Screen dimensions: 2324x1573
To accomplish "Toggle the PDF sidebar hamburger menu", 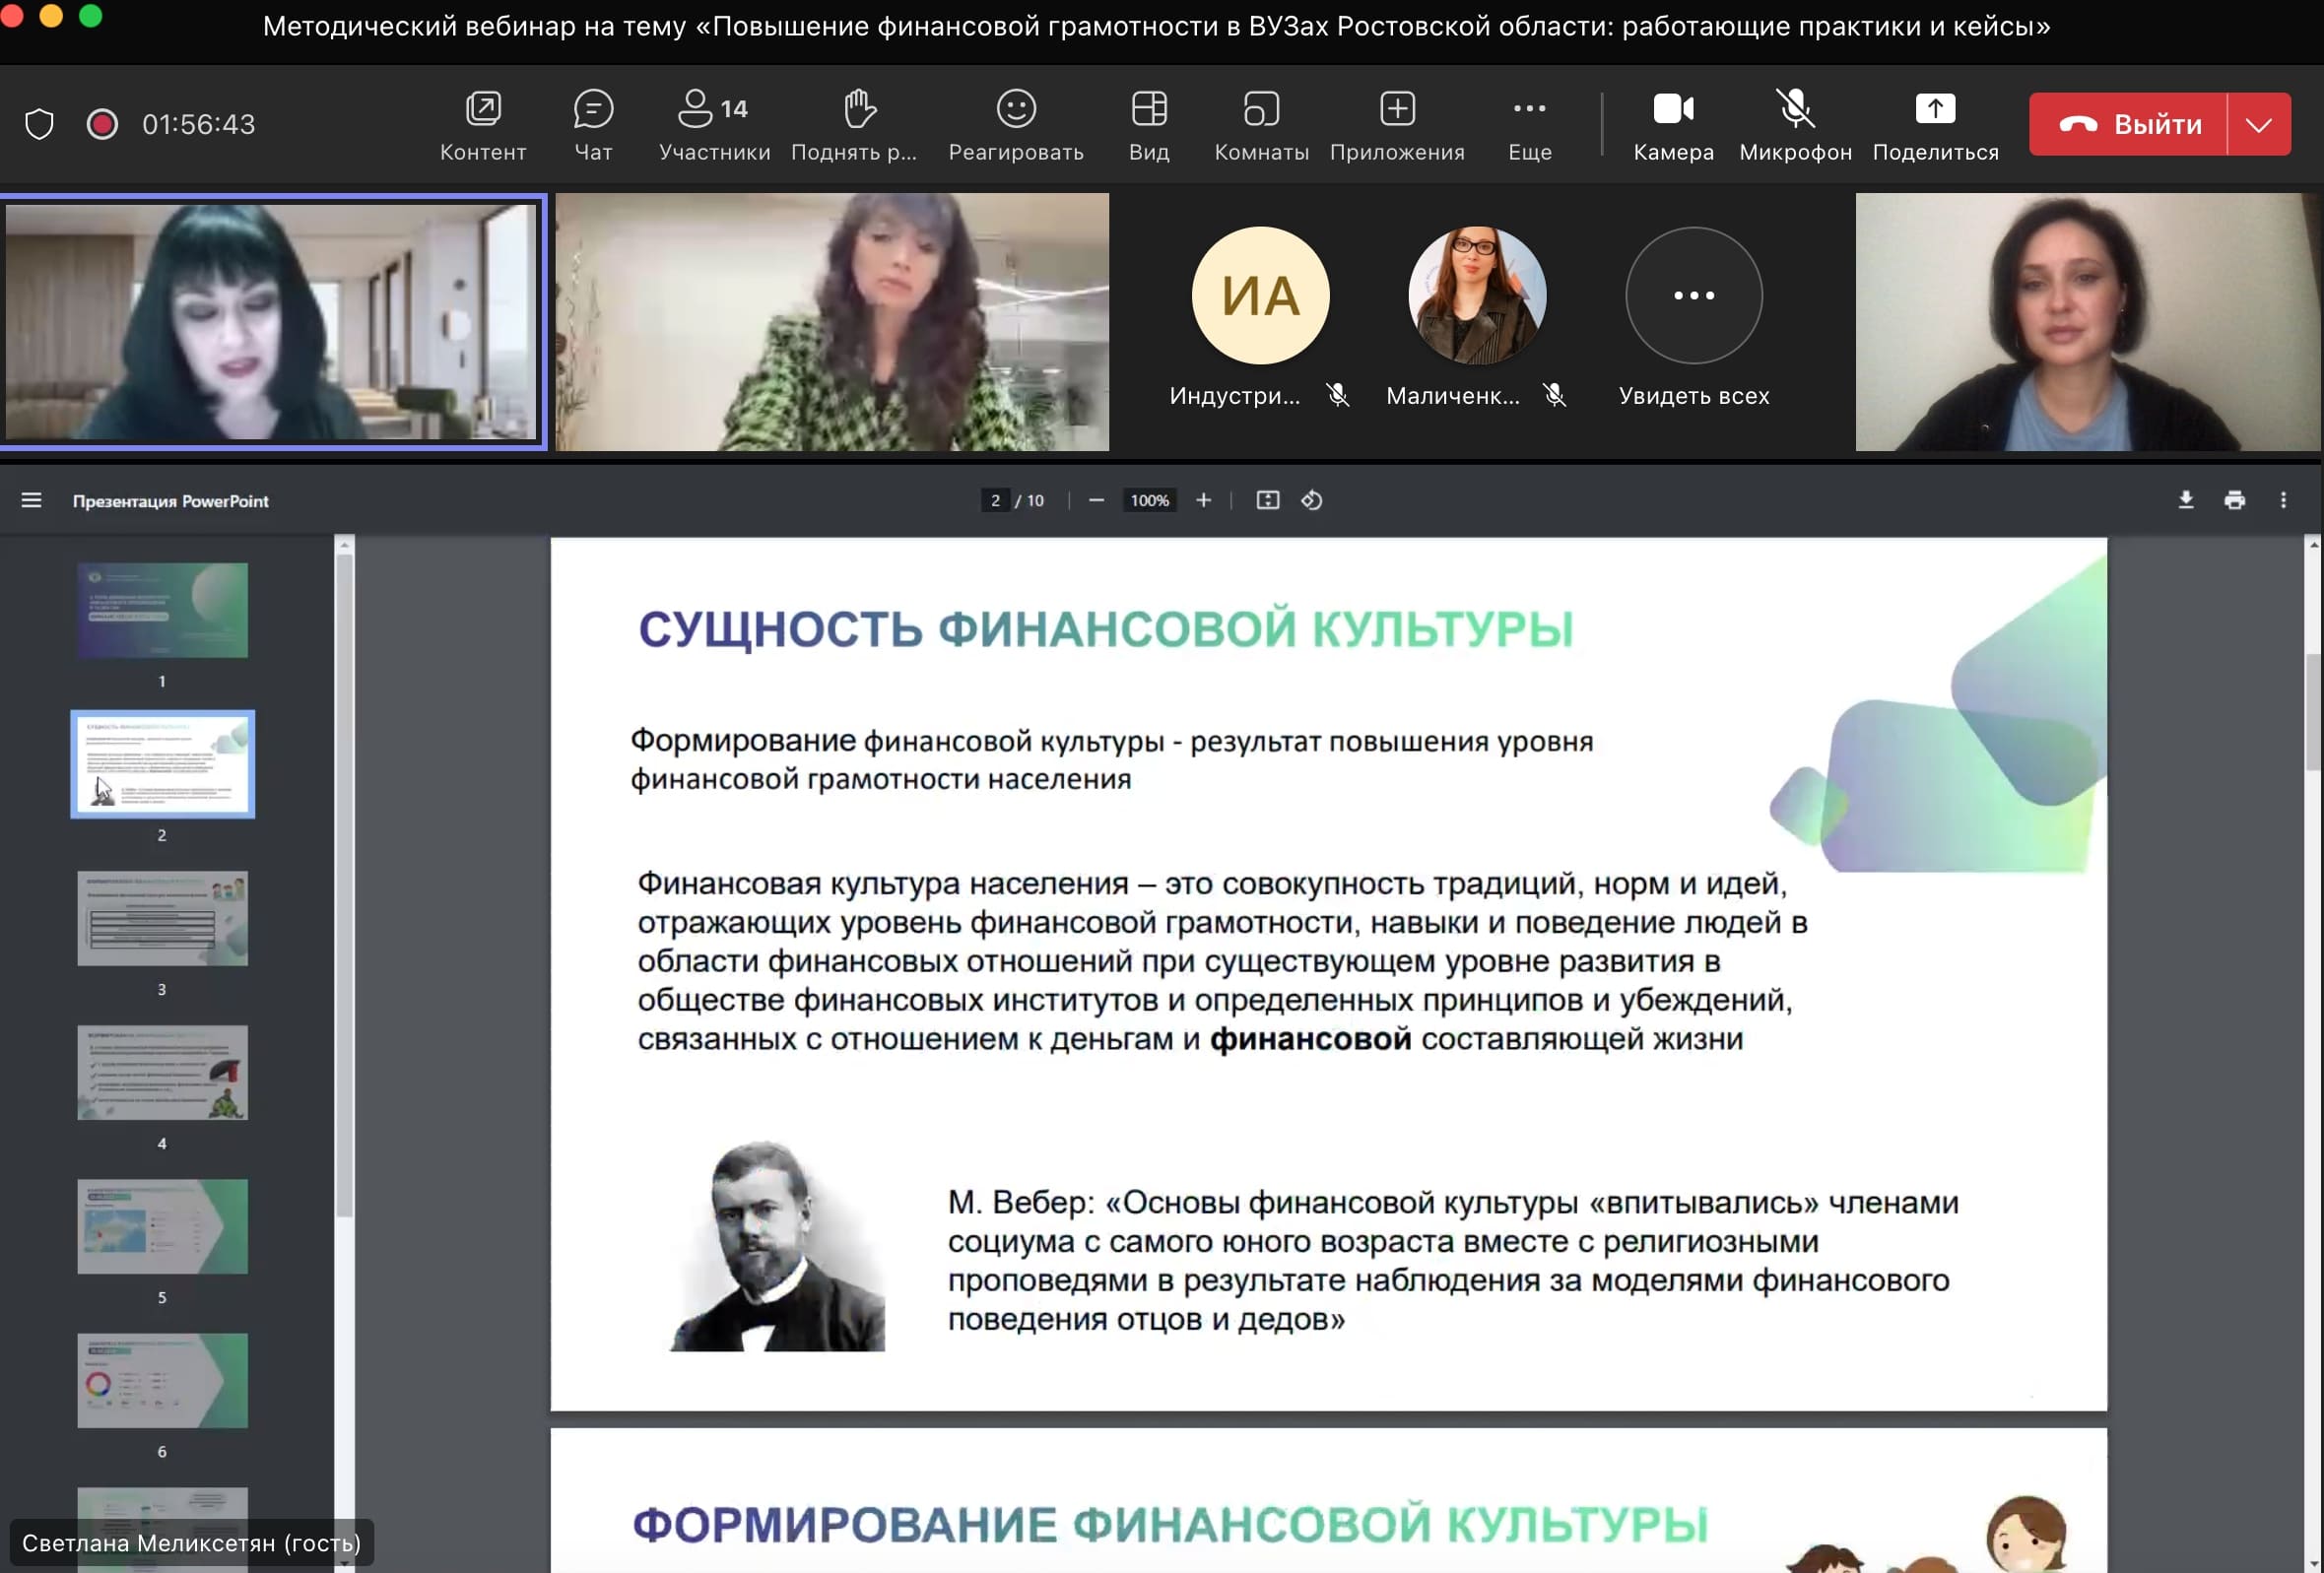I will pos(31,500).
